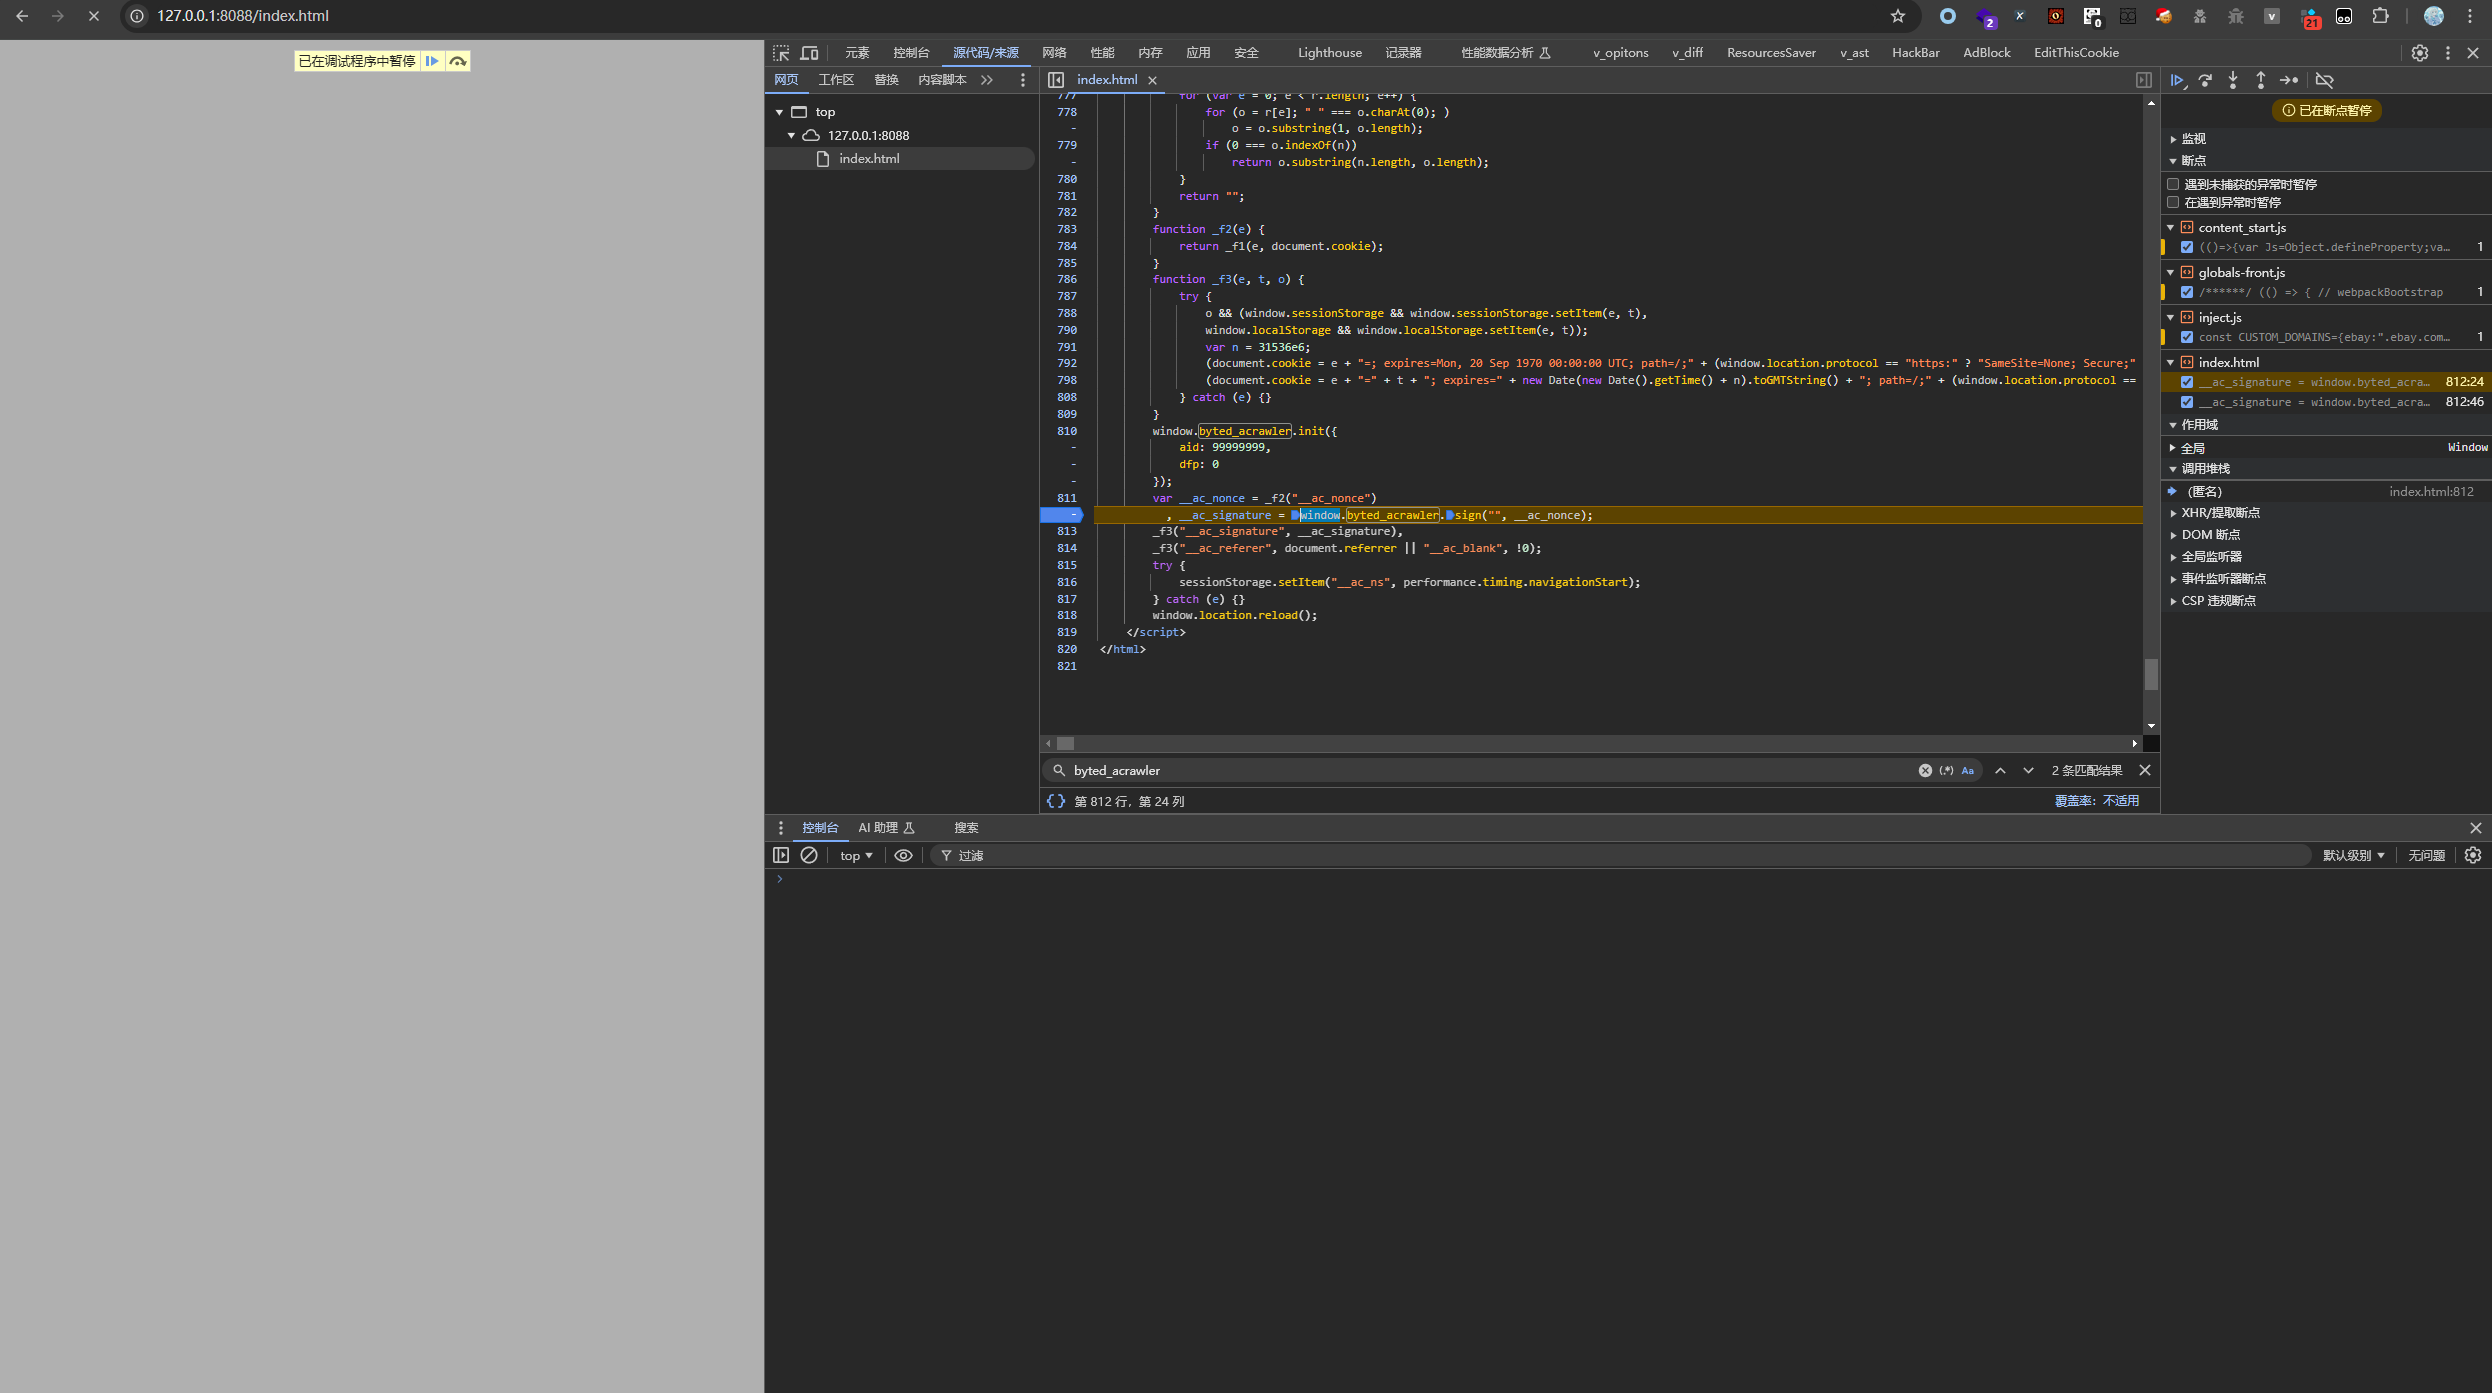Screen dimensions: 2492x1393
Task: Toggle the inspect element picker
Action: click(x=781, y=53)
